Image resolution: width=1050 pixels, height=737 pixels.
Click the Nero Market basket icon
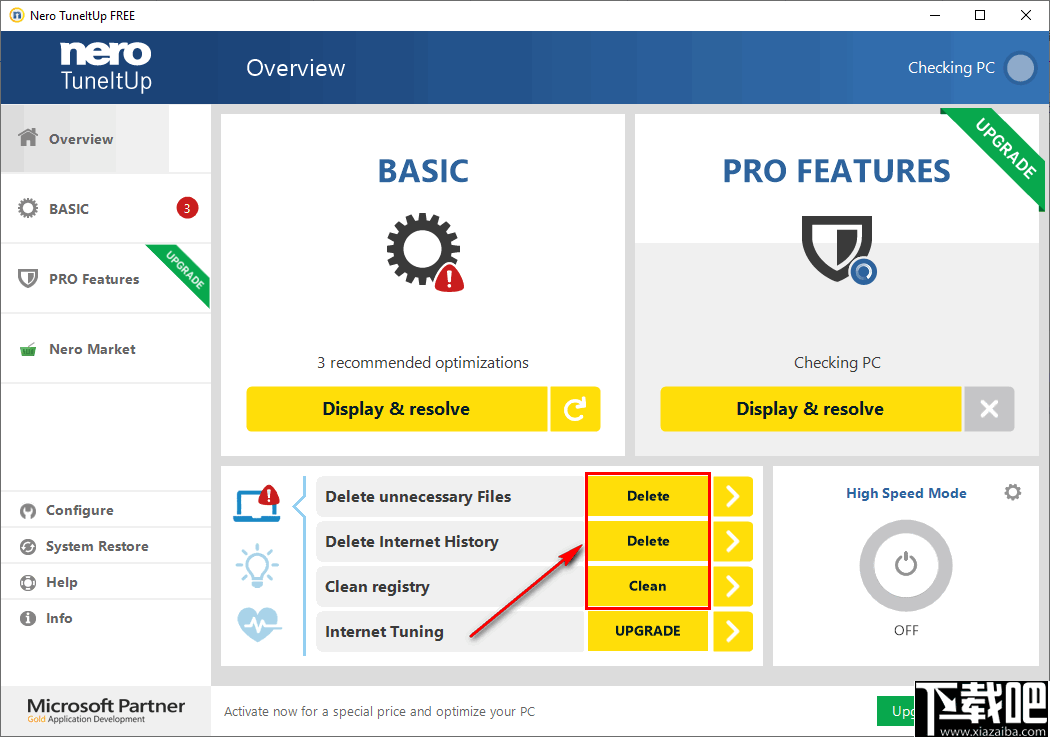tap(28, 349)
